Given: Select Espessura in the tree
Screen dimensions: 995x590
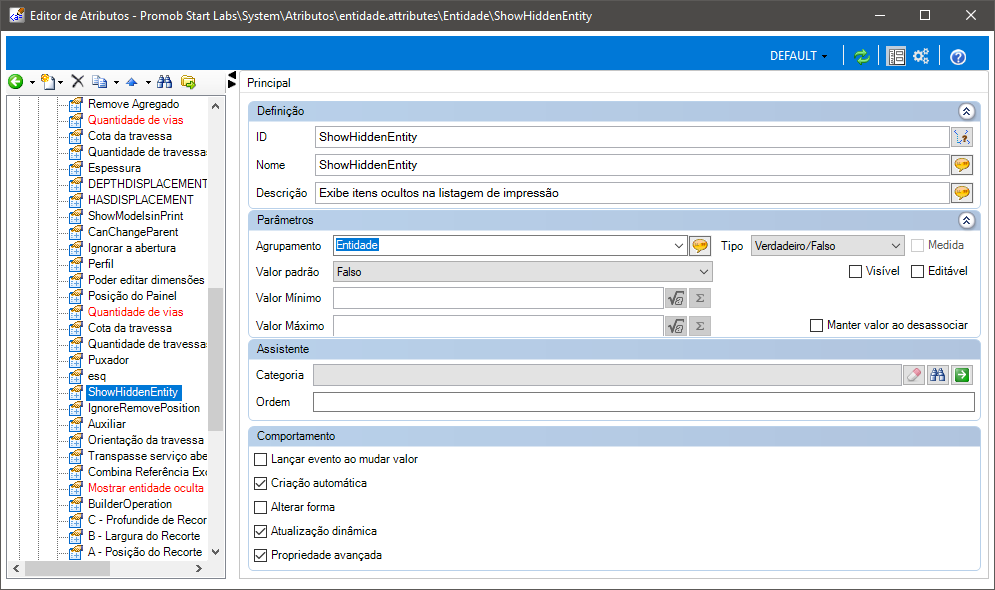Looking at the screenshot, I should coord(114,168).
